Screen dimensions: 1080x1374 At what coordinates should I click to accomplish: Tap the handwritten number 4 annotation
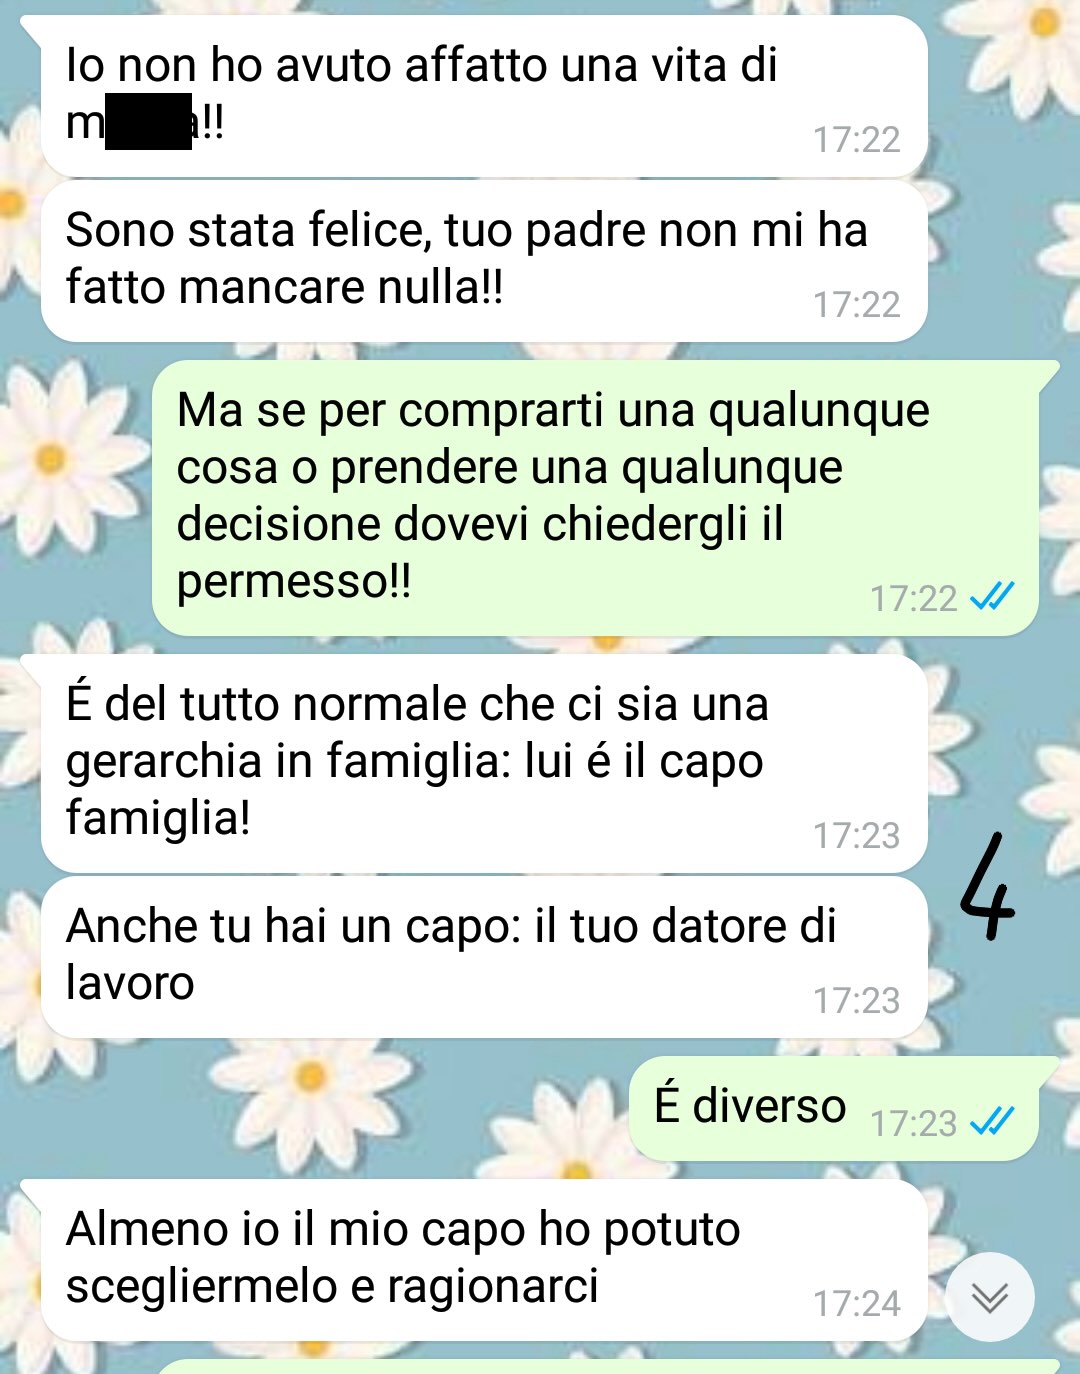click(987, 887)
